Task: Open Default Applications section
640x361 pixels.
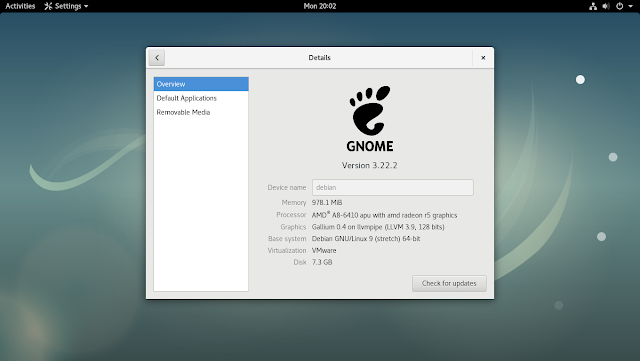Action: tap(201, 98)
